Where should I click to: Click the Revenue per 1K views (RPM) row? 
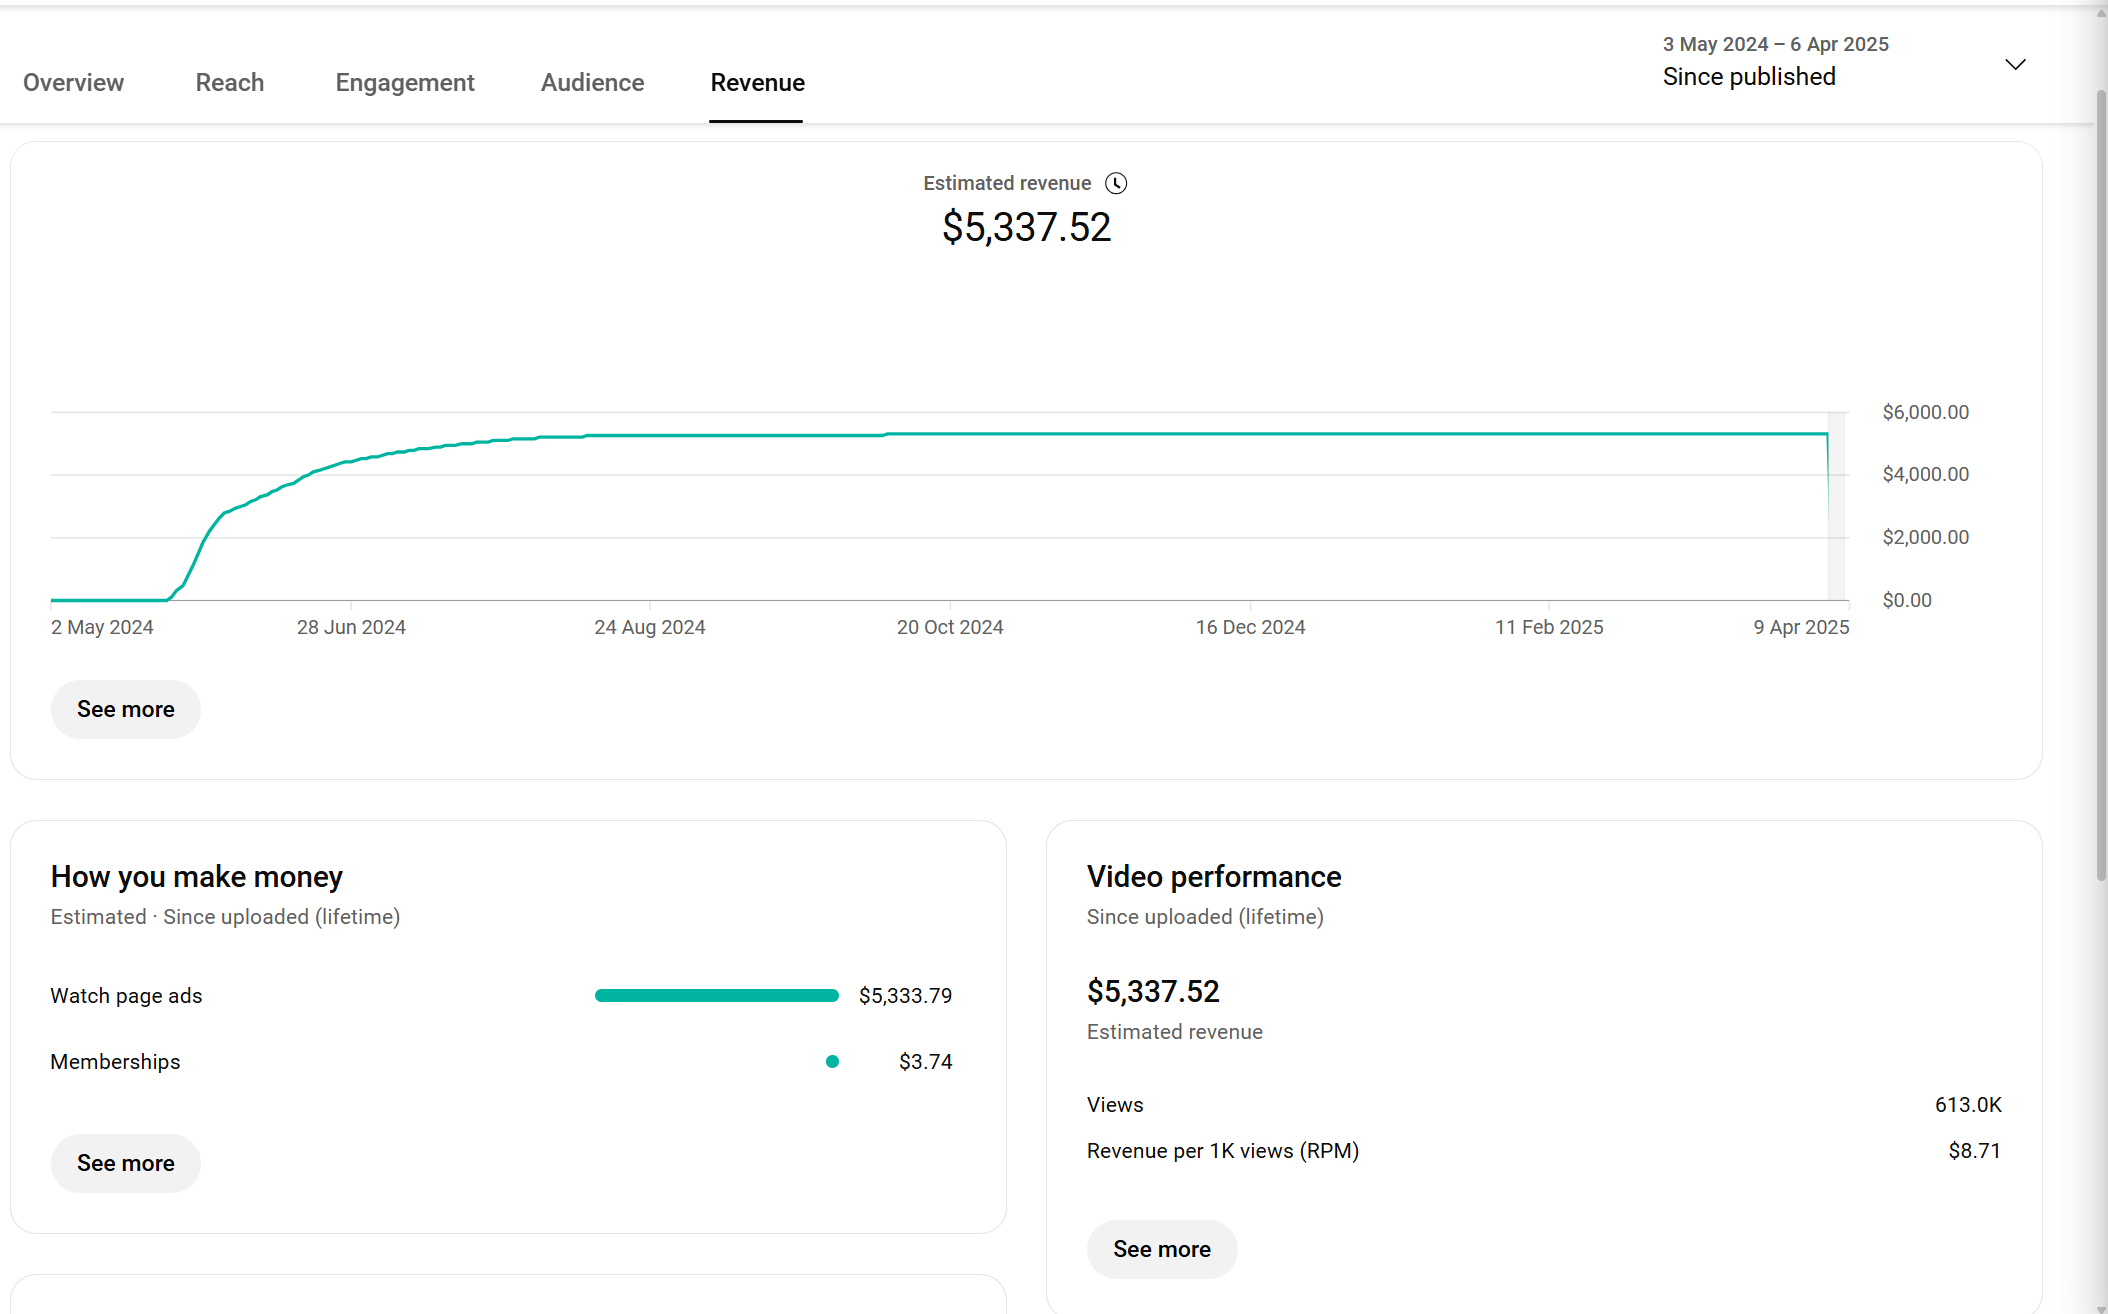coord(1222,1151)
